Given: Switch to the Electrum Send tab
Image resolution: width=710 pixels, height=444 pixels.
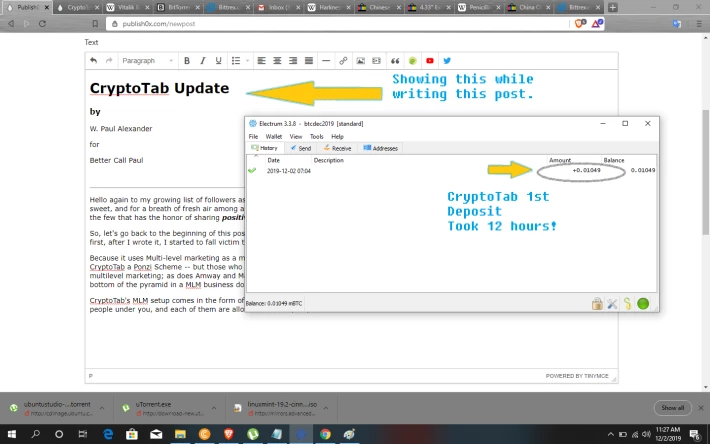Looking at the screenshot, I should coord(301,148).
